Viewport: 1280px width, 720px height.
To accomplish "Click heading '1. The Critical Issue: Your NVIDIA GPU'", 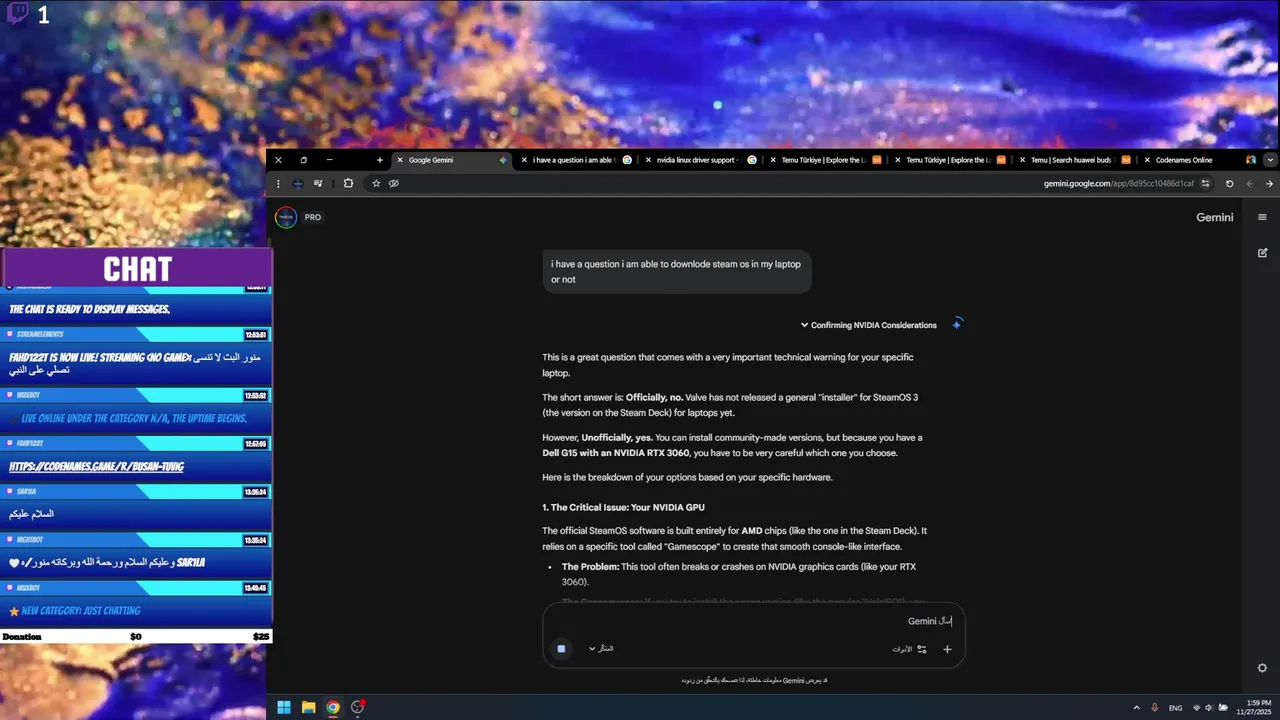I will [623, 508].
